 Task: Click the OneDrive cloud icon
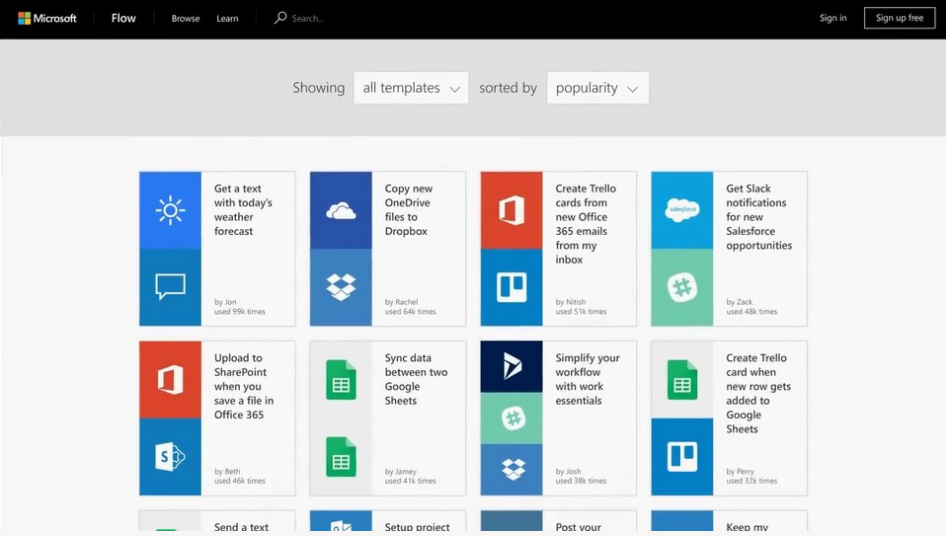click(341, 210)
